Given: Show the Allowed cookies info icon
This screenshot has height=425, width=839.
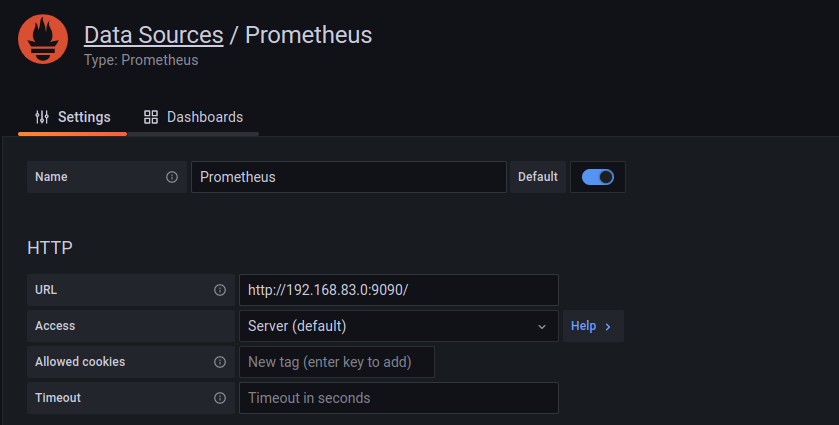Looking at the screenshot, I should [x=220, y=362].
